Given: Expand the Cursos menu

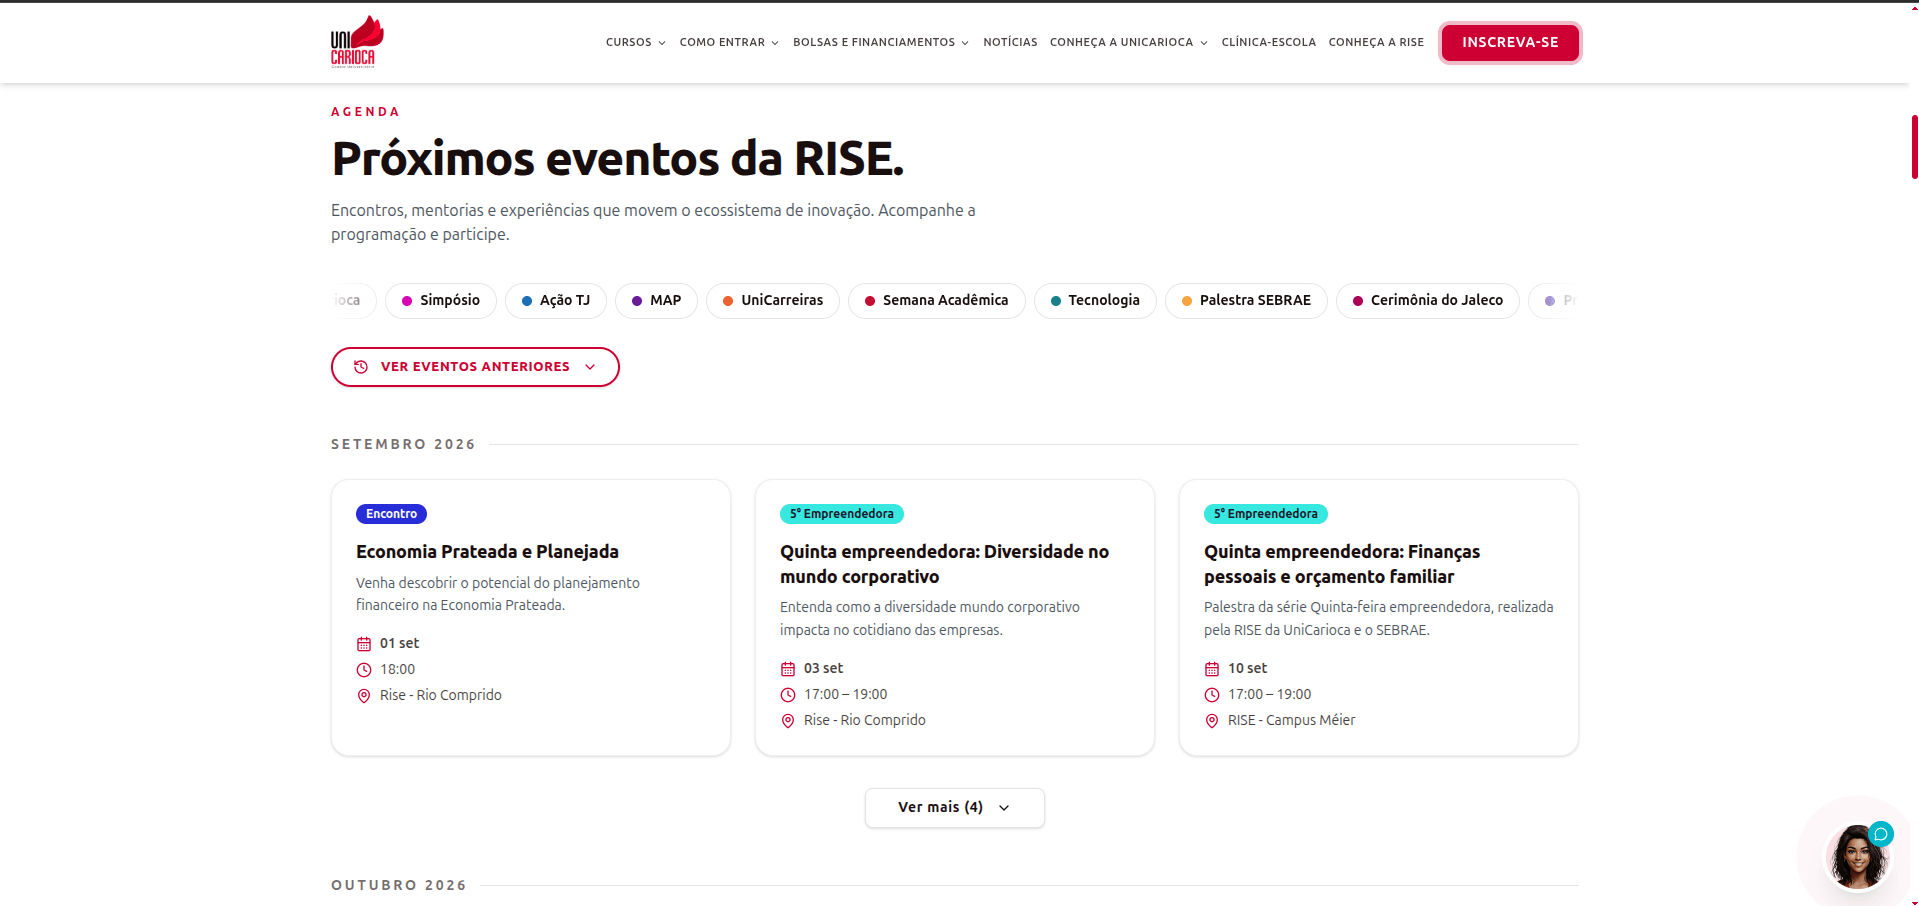Looking at the screenshot, I should pos(636,42).
